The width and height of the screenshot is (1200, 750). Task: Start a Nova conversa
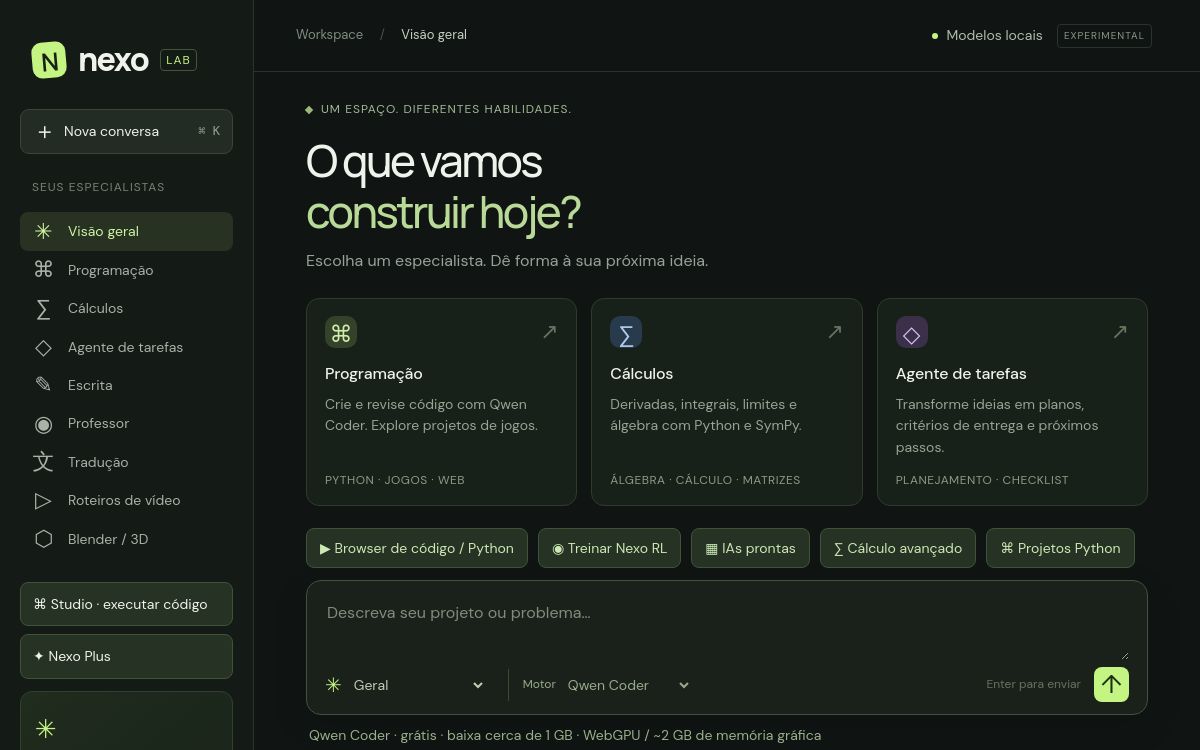pos(126,131)
